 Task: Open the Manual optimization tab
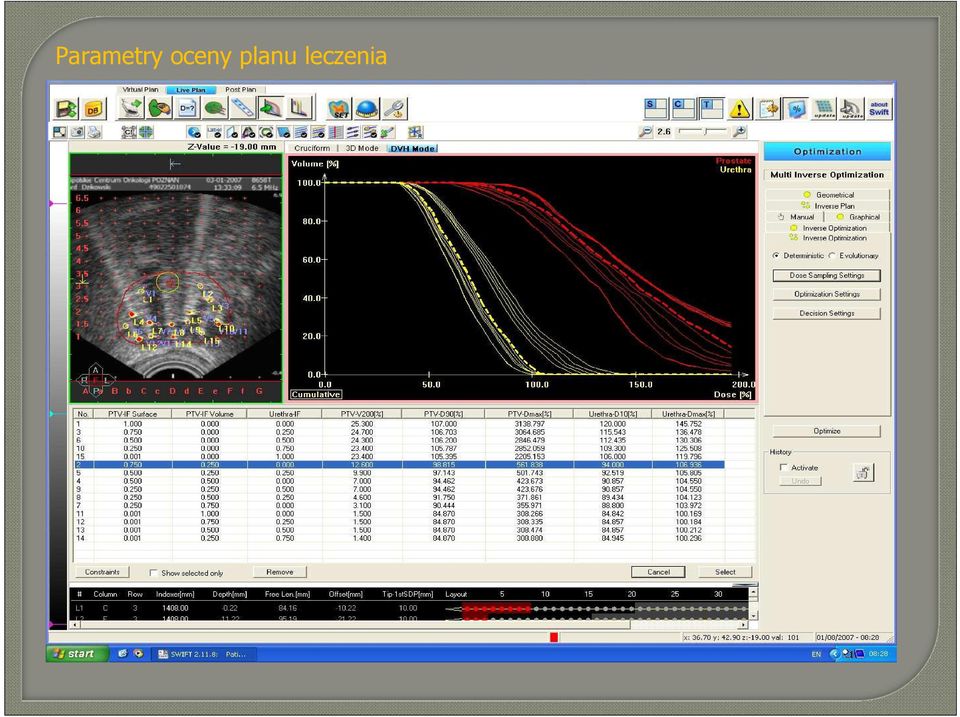795,217
